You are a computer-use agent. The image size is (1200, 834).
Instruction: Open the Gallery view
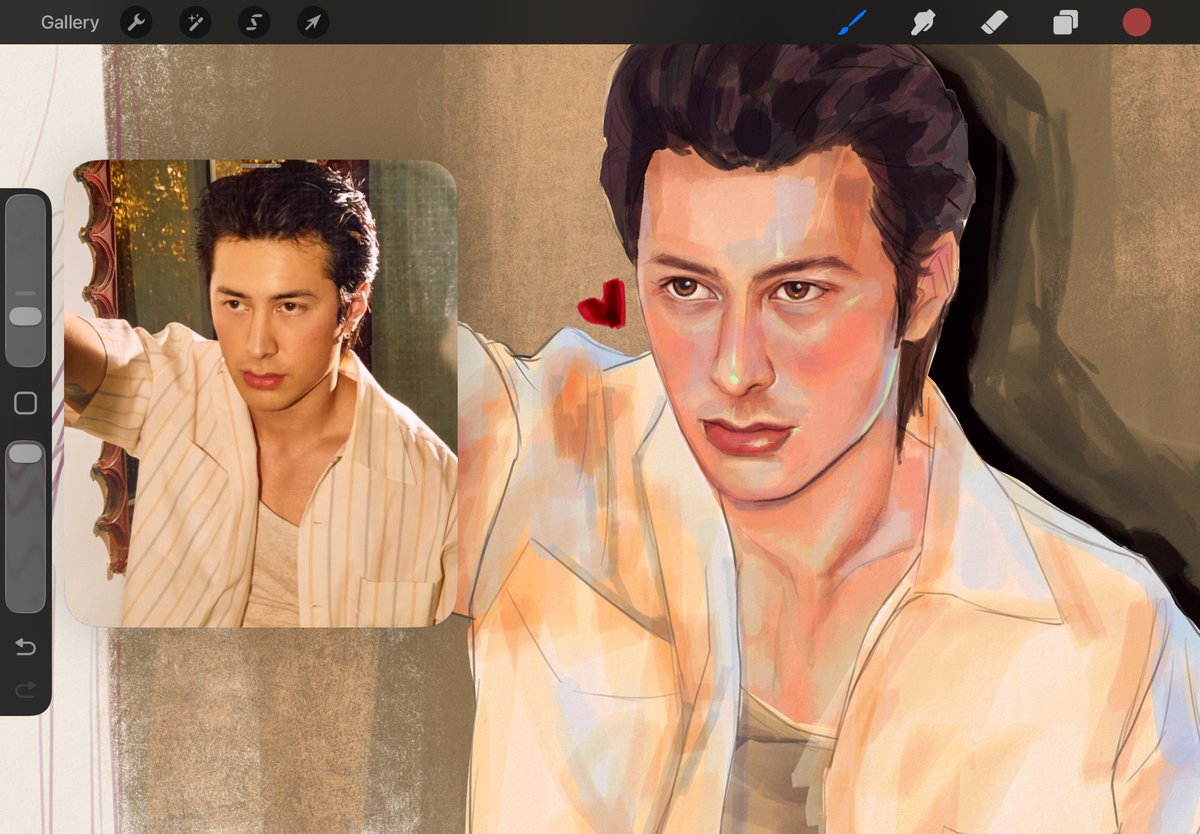[x=70, y=22]
